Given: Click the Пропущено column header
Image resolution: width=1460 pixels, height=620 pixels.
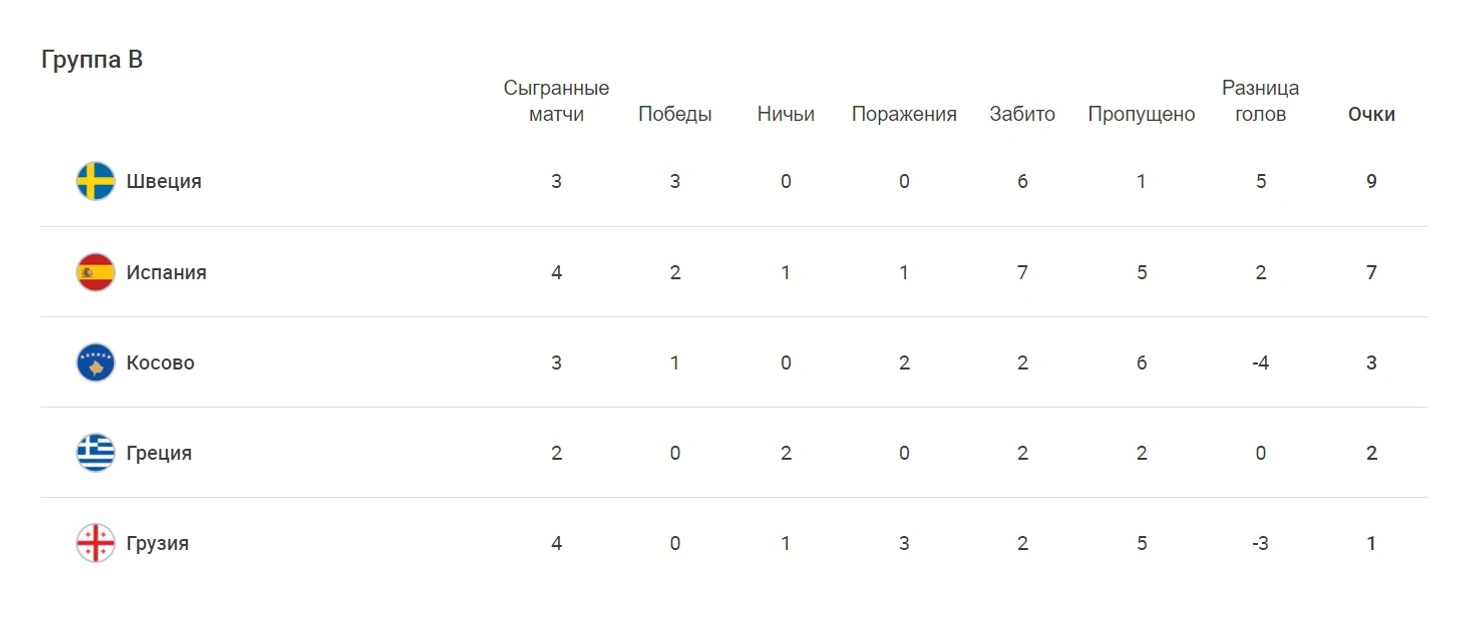Looking at the screenshot, I should (x=1141, y=114).
